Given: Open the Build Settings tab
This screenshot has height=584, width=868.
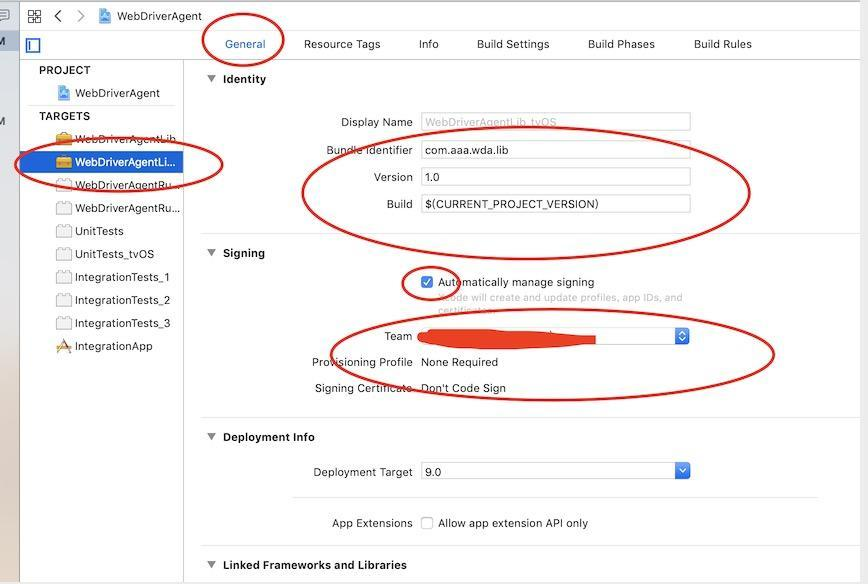Looking at the screenshot, I should click(x=513, y=44).
